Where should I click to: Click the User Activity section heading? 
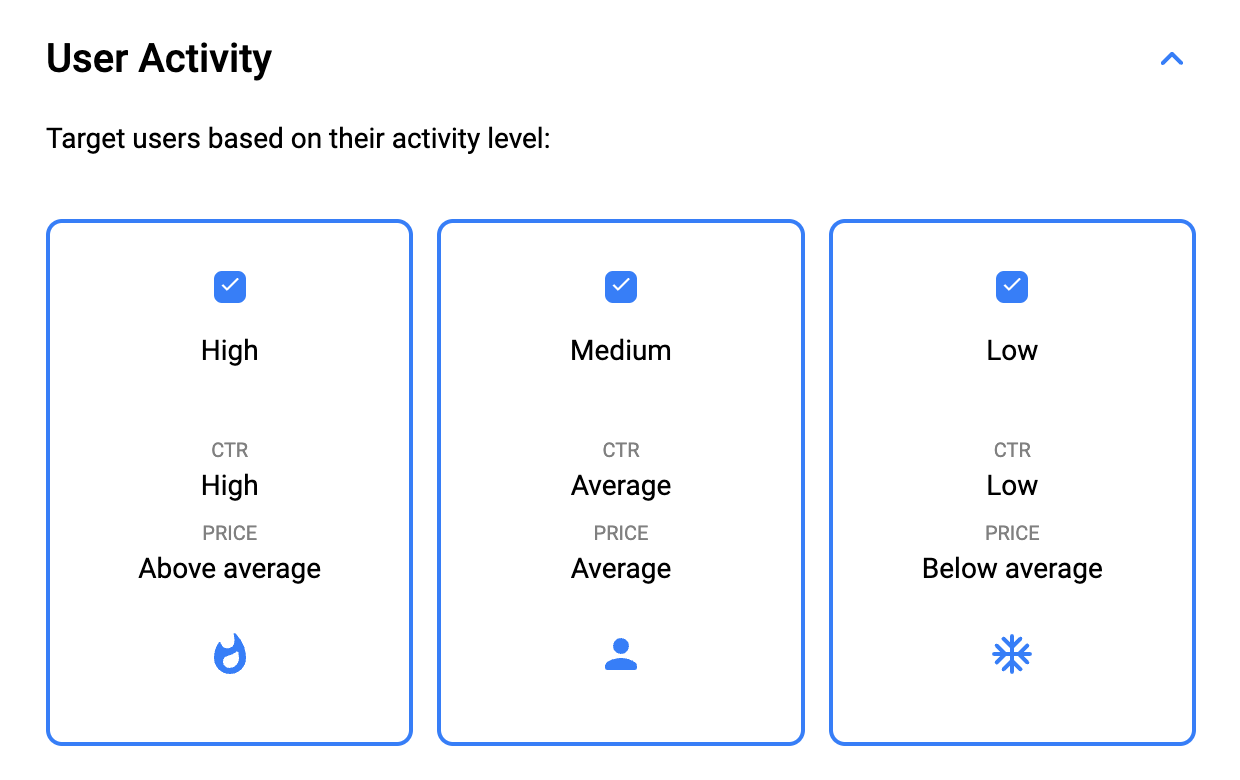pyautogui.click(x=159, y=58)
